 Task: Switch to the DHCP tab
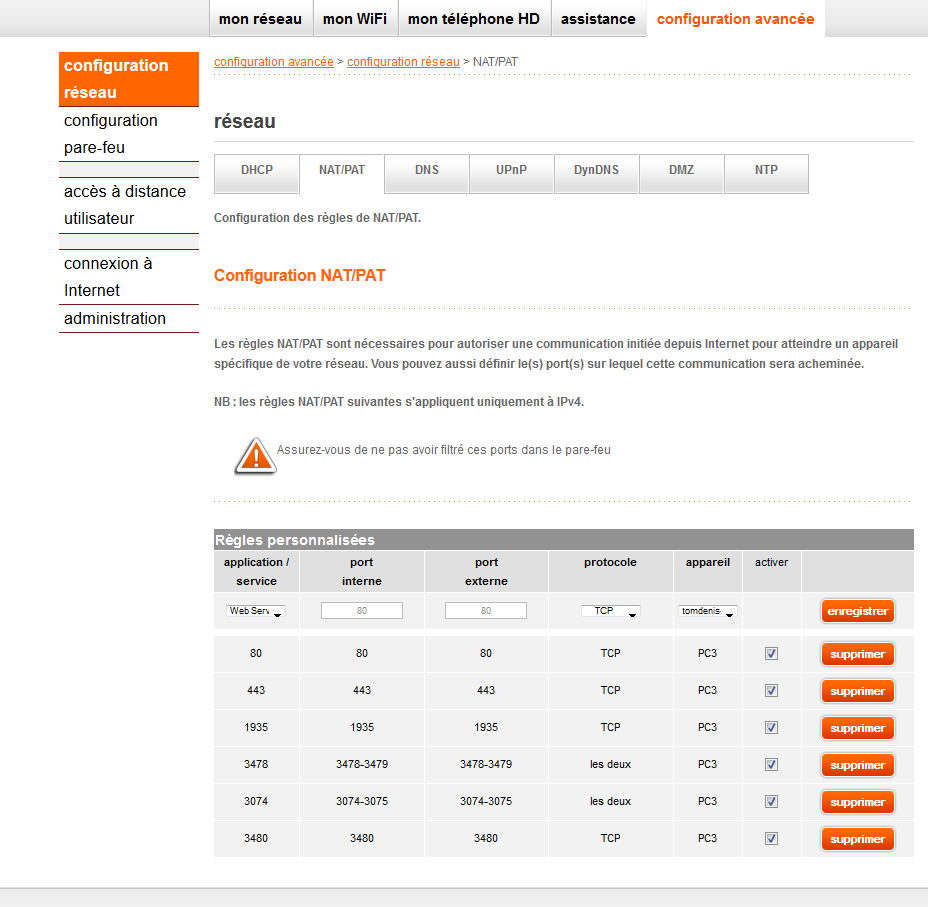tap(256, 171)
